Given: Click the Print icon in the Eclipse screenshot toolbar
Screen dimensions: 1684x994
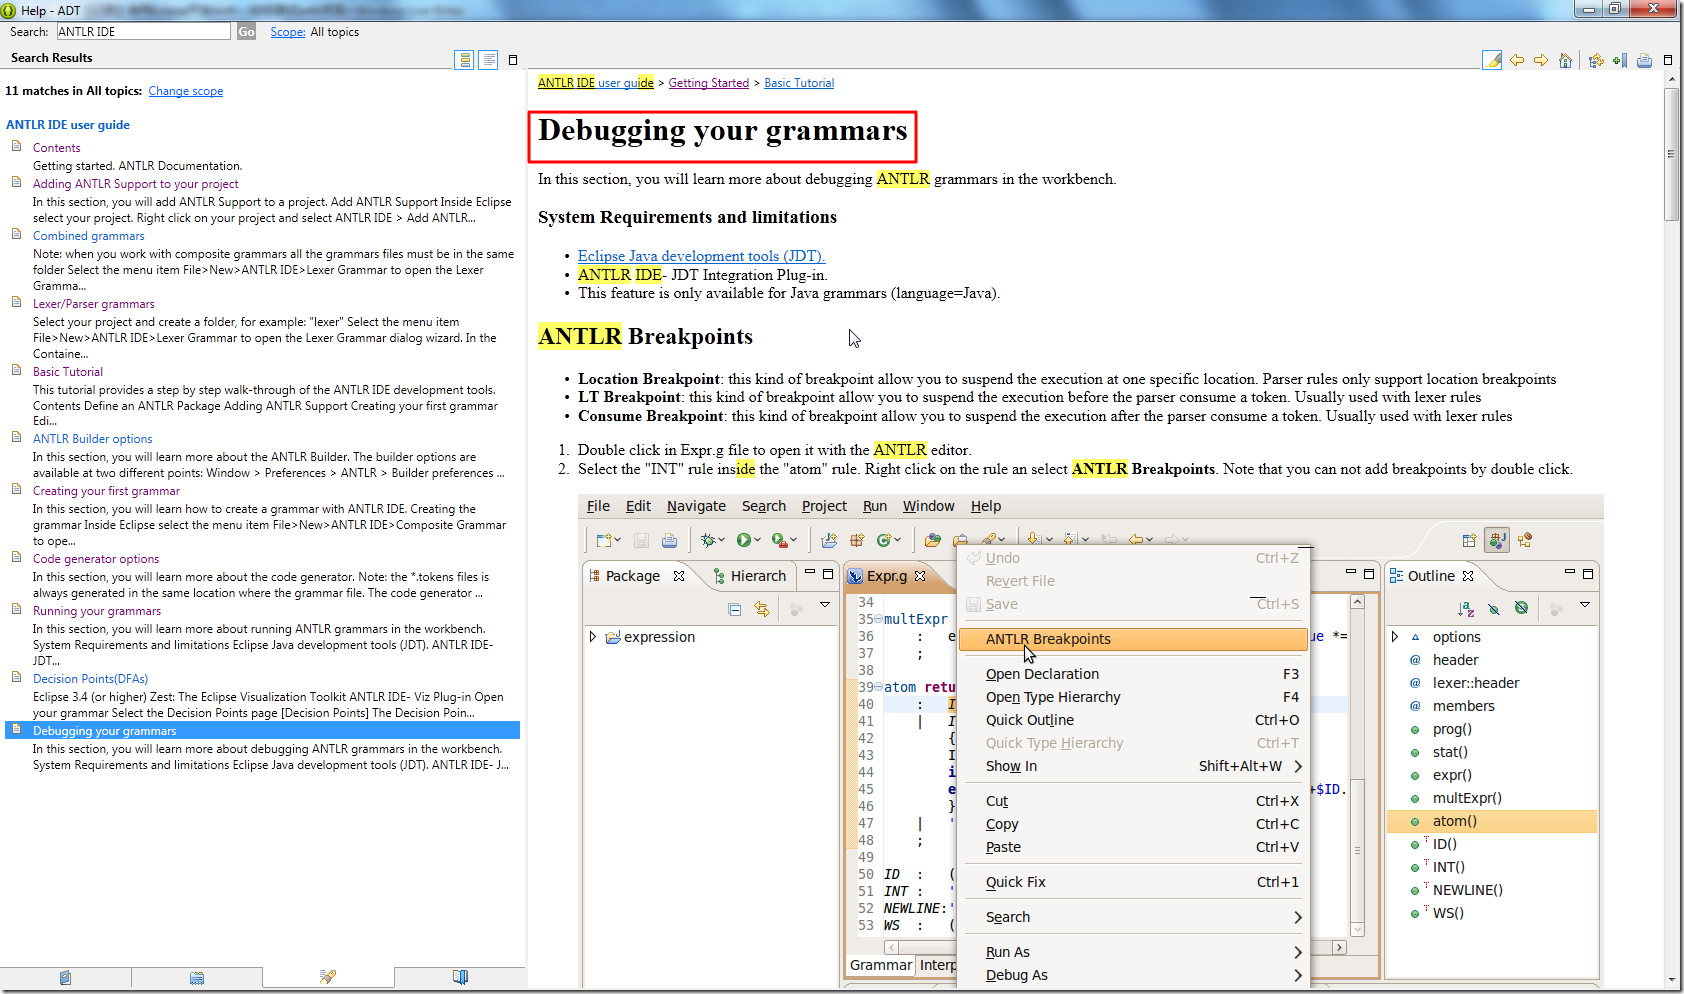Looking at the screenshot, I should (x=669, y=540).
